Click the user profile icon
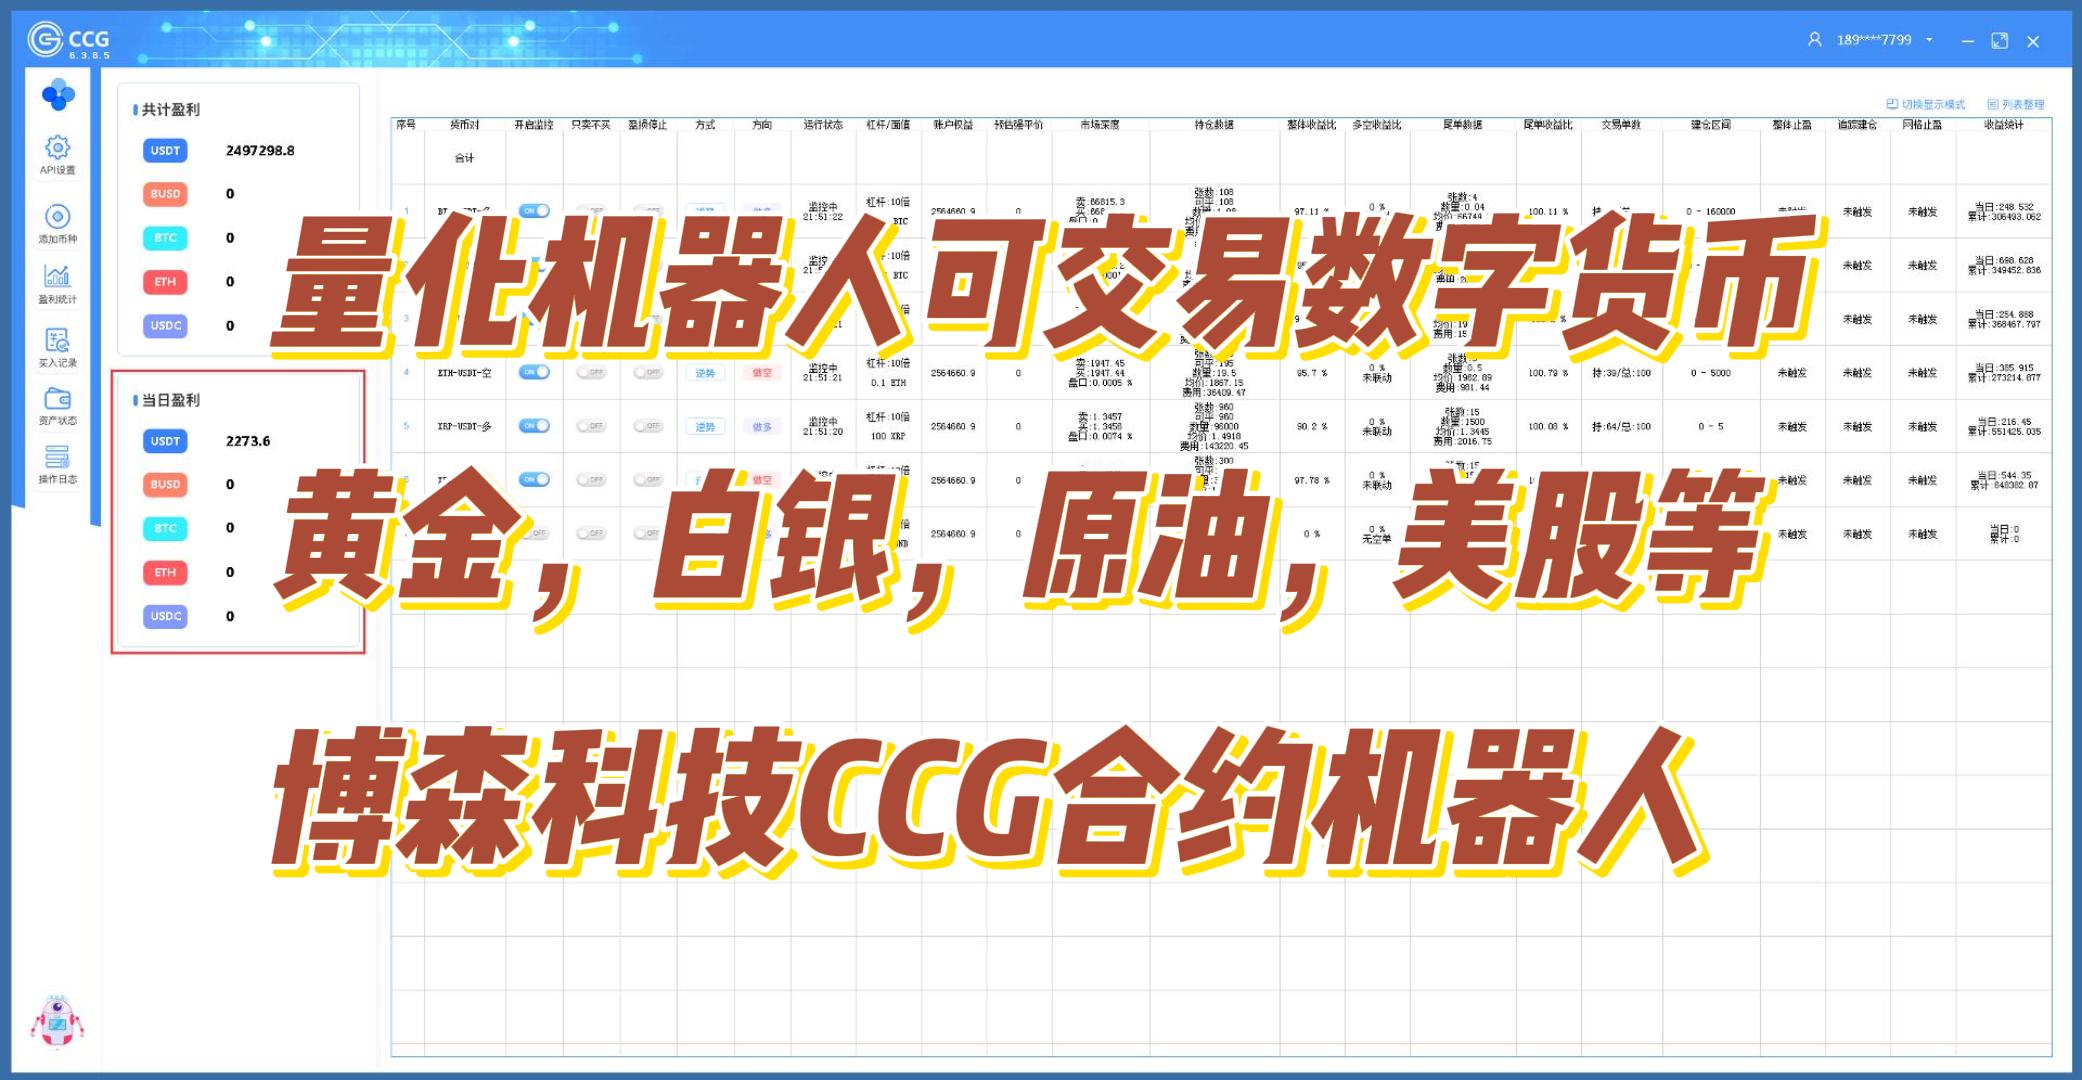The image size is (2082, 1080). click(x=1814, y=40)
